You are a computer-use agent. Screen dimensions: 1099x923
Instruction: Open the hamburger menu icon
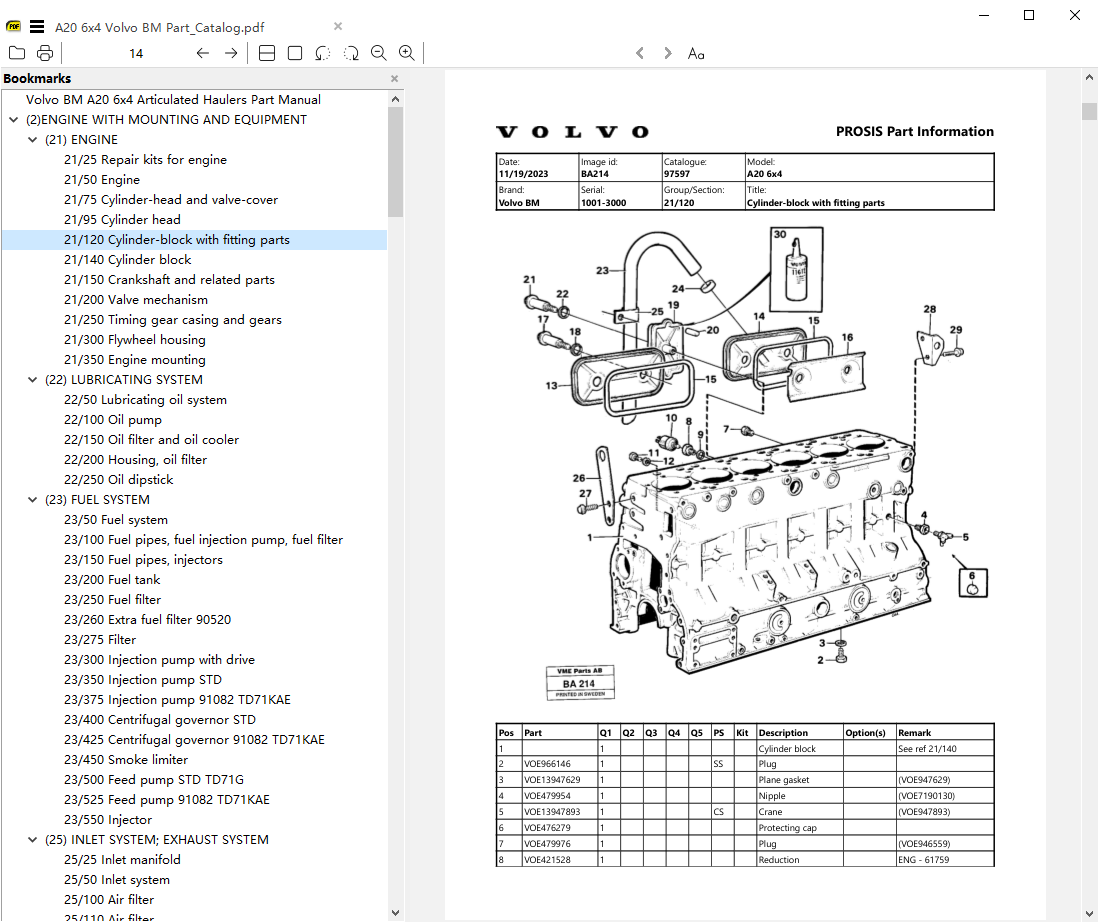pyautogui.click(x=37, y=27)
